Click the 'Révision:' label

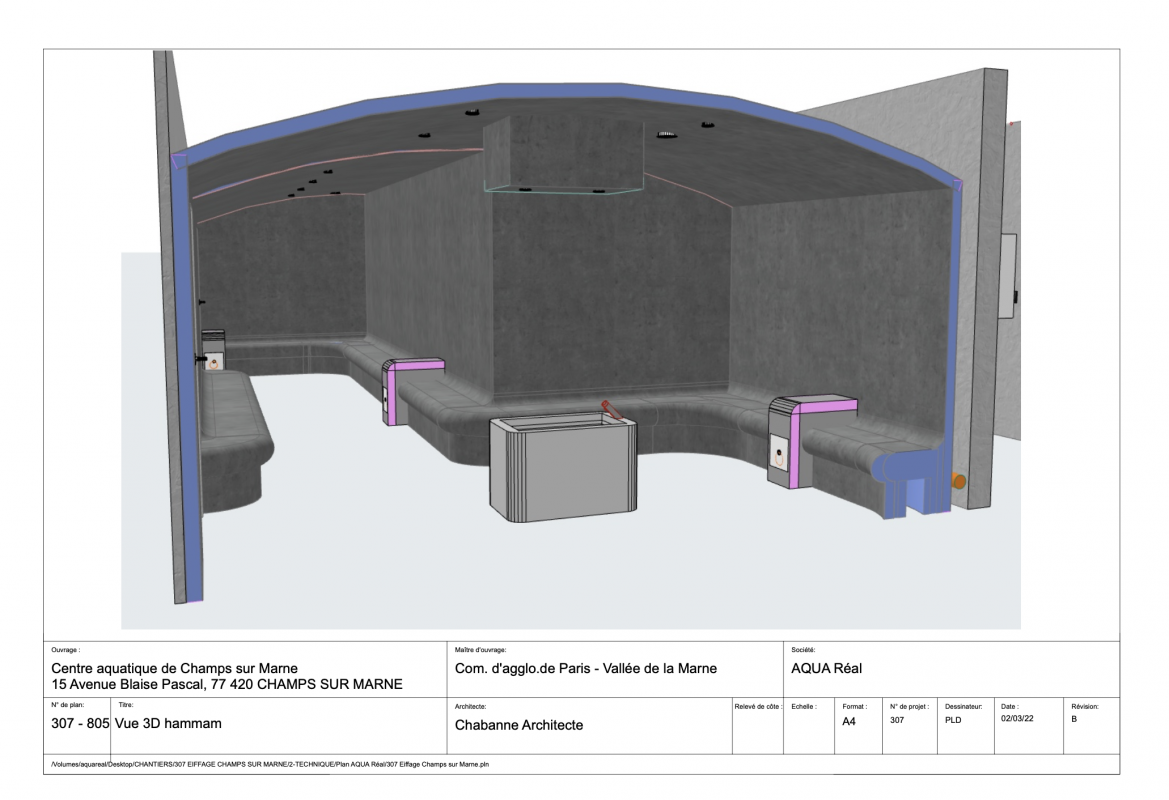(x=1085, y=706)
